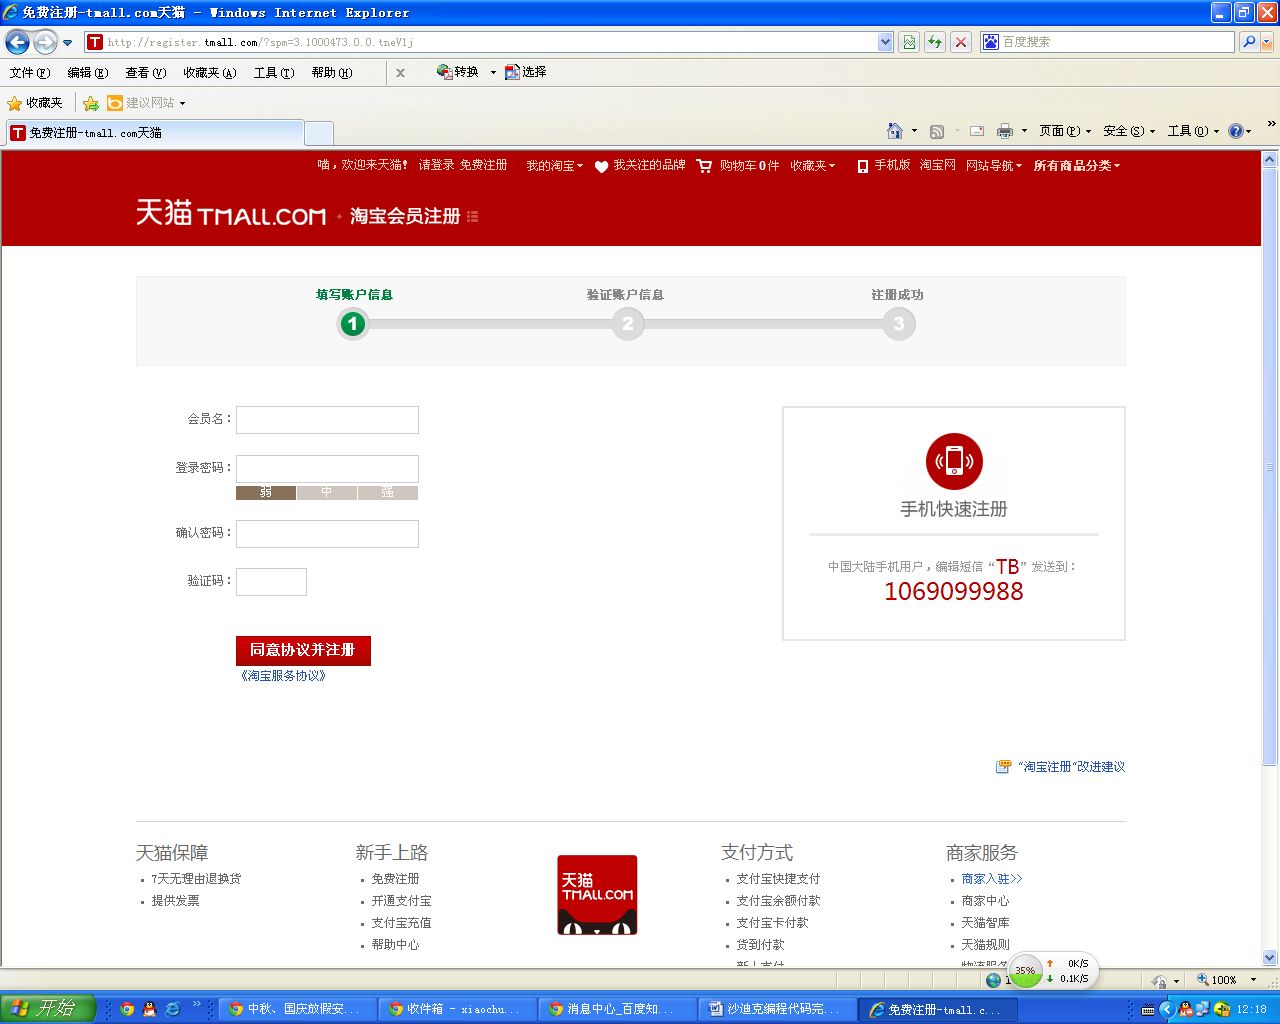Screen dimensions: 1280x1024
Task: Click the IE Back navigation arrow
Action: click(18, 42)
